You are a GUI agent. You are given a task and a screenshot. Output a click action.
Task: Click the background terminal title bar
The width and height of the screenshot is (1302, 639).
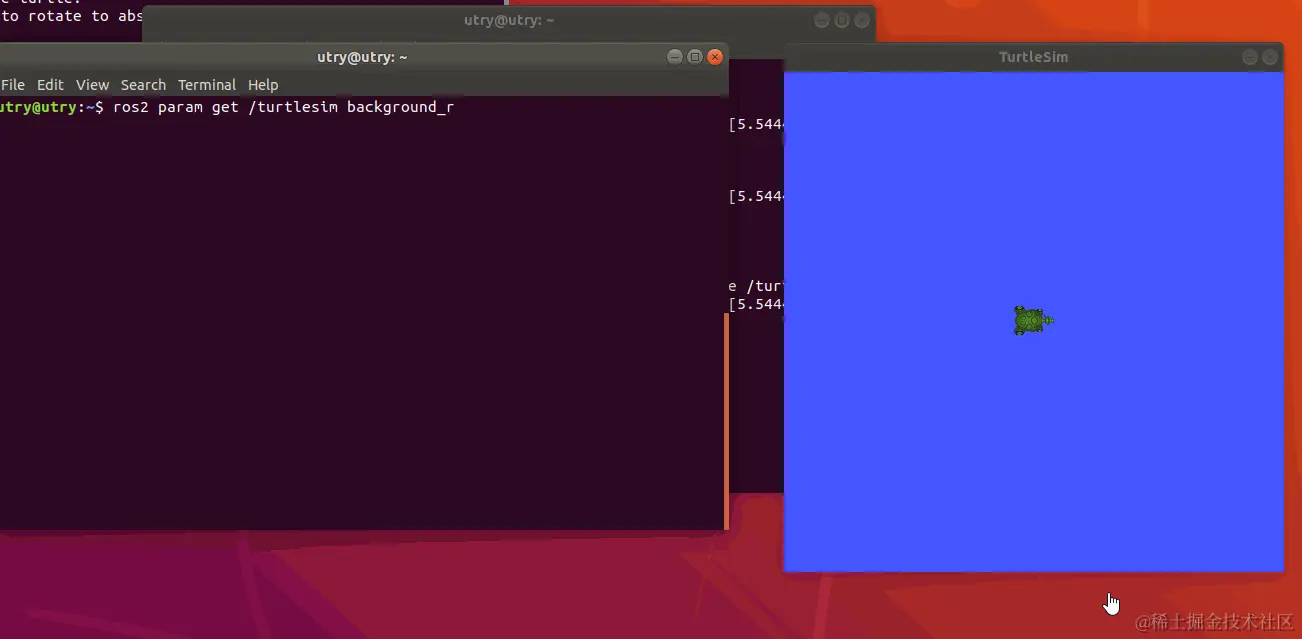coord(509,20)
